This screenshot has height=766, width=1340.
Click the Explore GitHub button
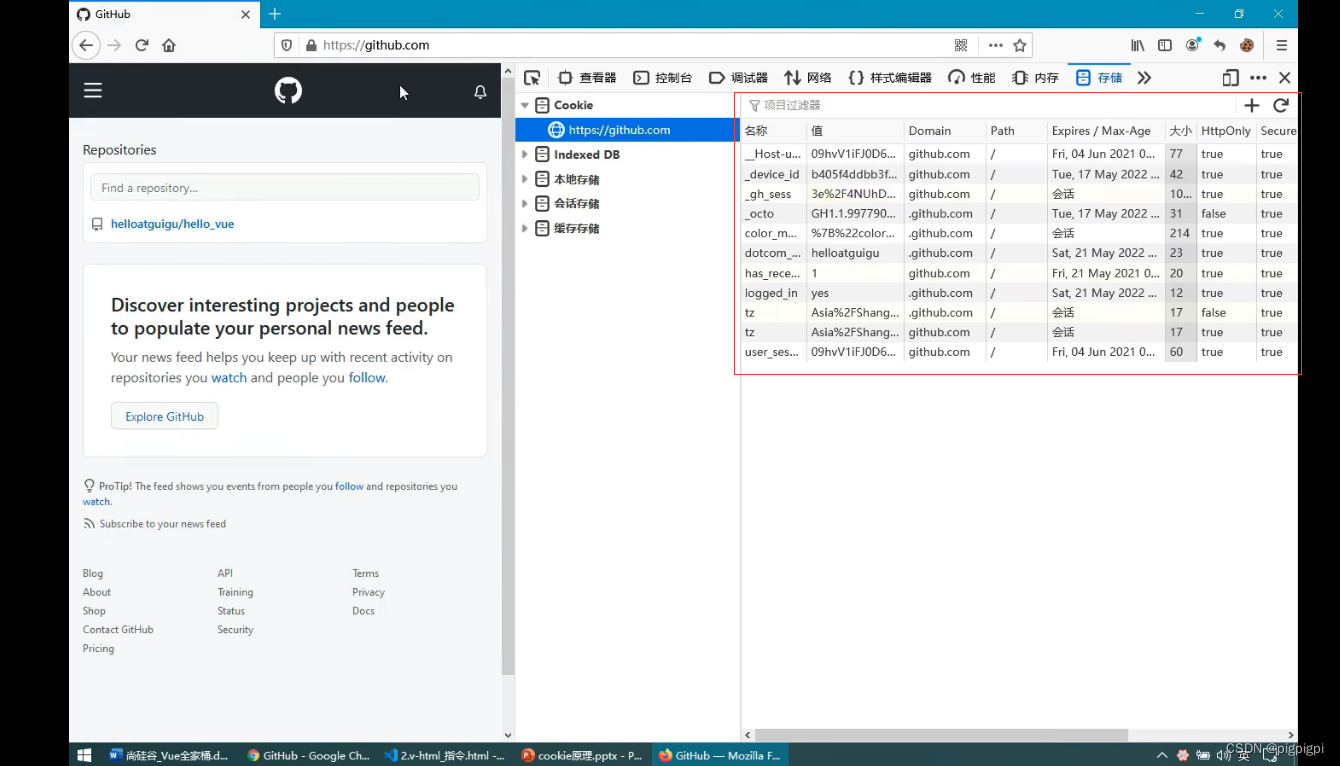164,417
